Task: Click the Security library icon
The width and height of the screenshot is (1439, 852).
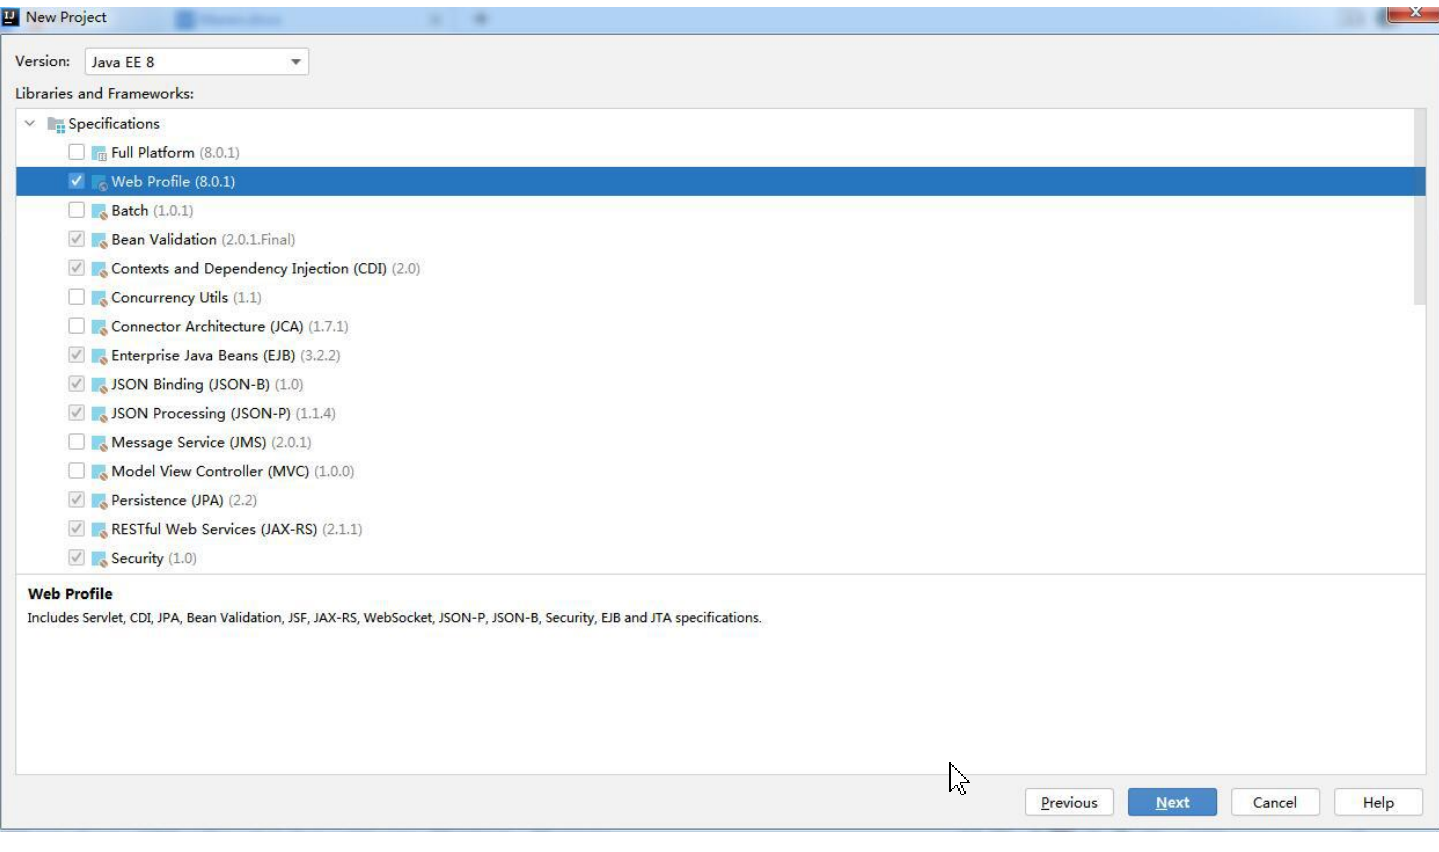Action: (99, 559)
